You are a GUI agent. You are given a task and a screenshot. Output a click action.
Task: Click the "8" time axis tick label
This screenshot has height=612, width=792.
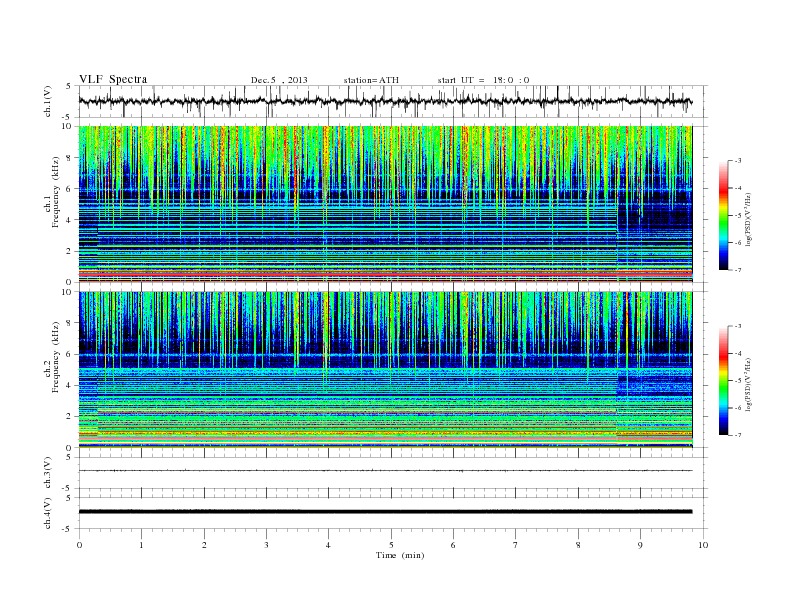[x=578, y=545]
